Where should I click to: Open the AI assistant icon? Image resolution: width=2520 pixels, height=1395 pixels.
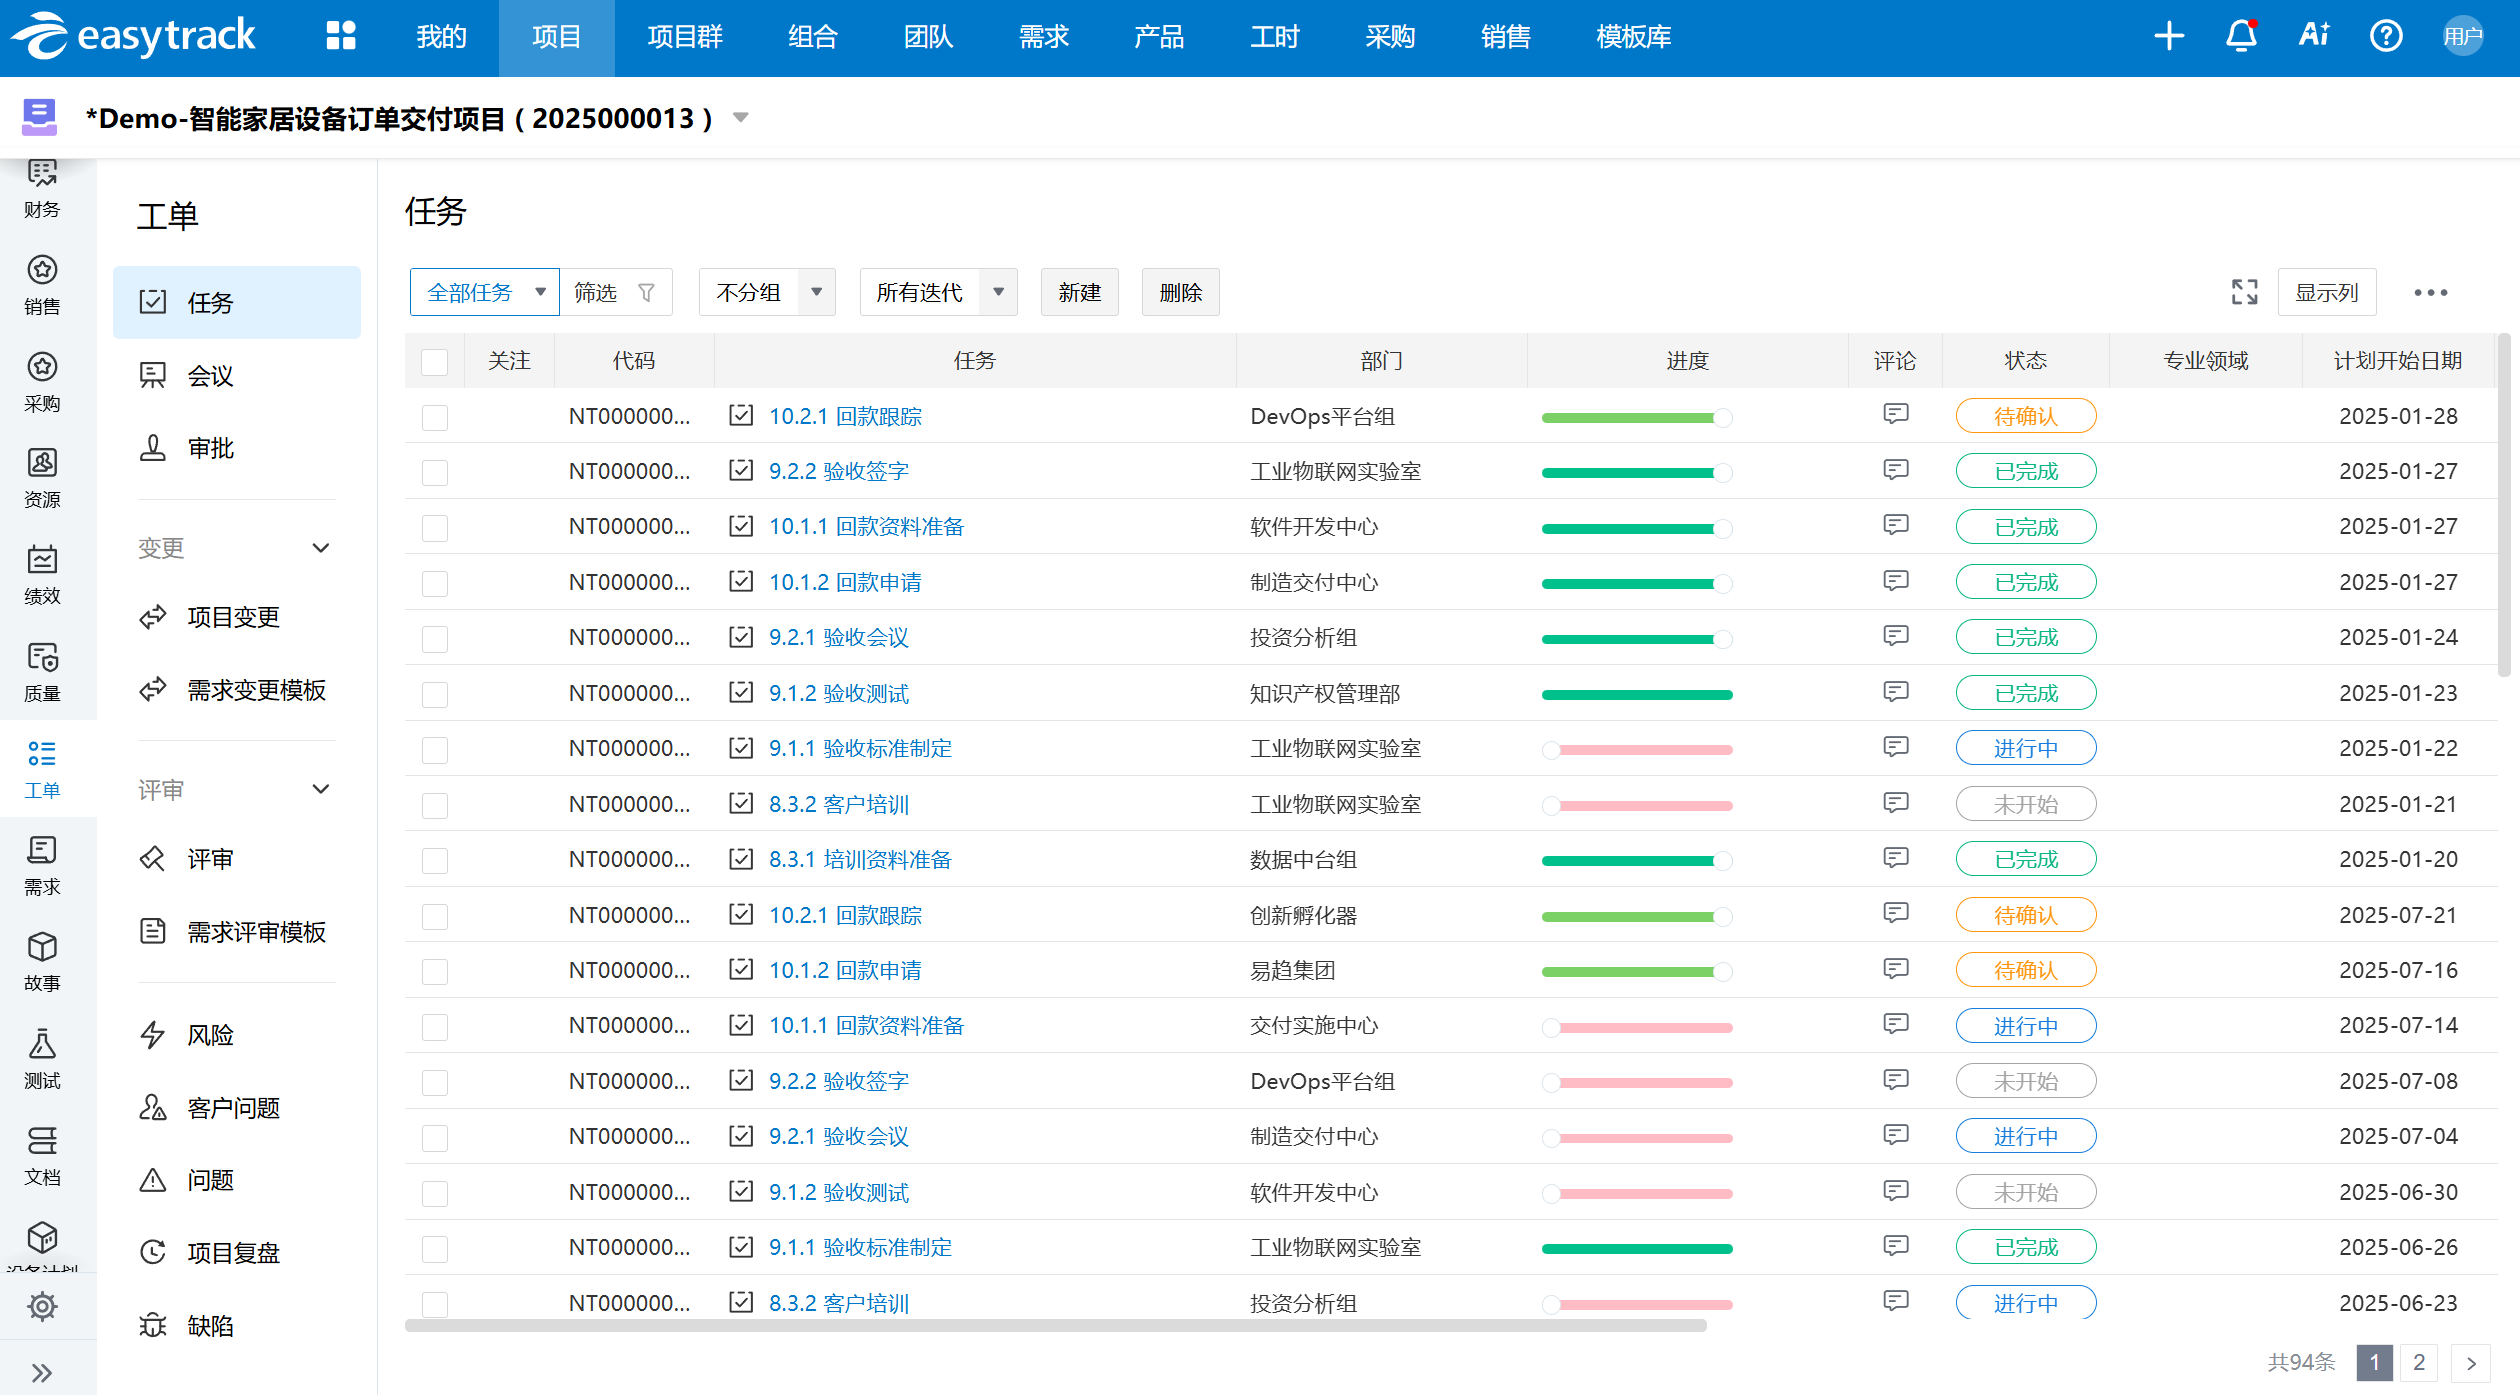[x=2314, y=37]
